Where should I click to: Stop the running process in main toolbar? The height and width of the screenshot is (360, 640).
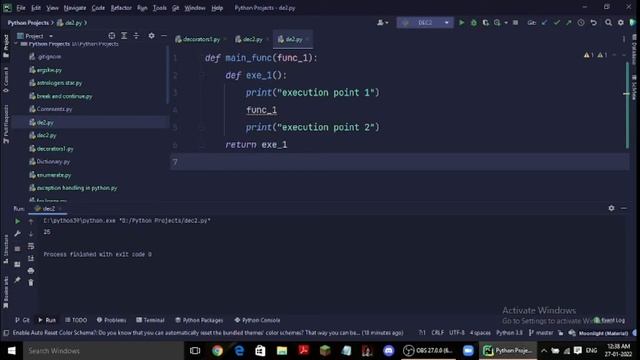tap(516, 23)
